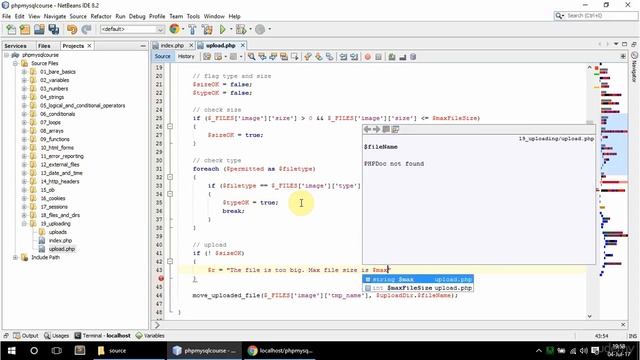The height and width of the screenshot is (360, 640).
Task: Open Task View on the taskbar
Action: point(57,351)
